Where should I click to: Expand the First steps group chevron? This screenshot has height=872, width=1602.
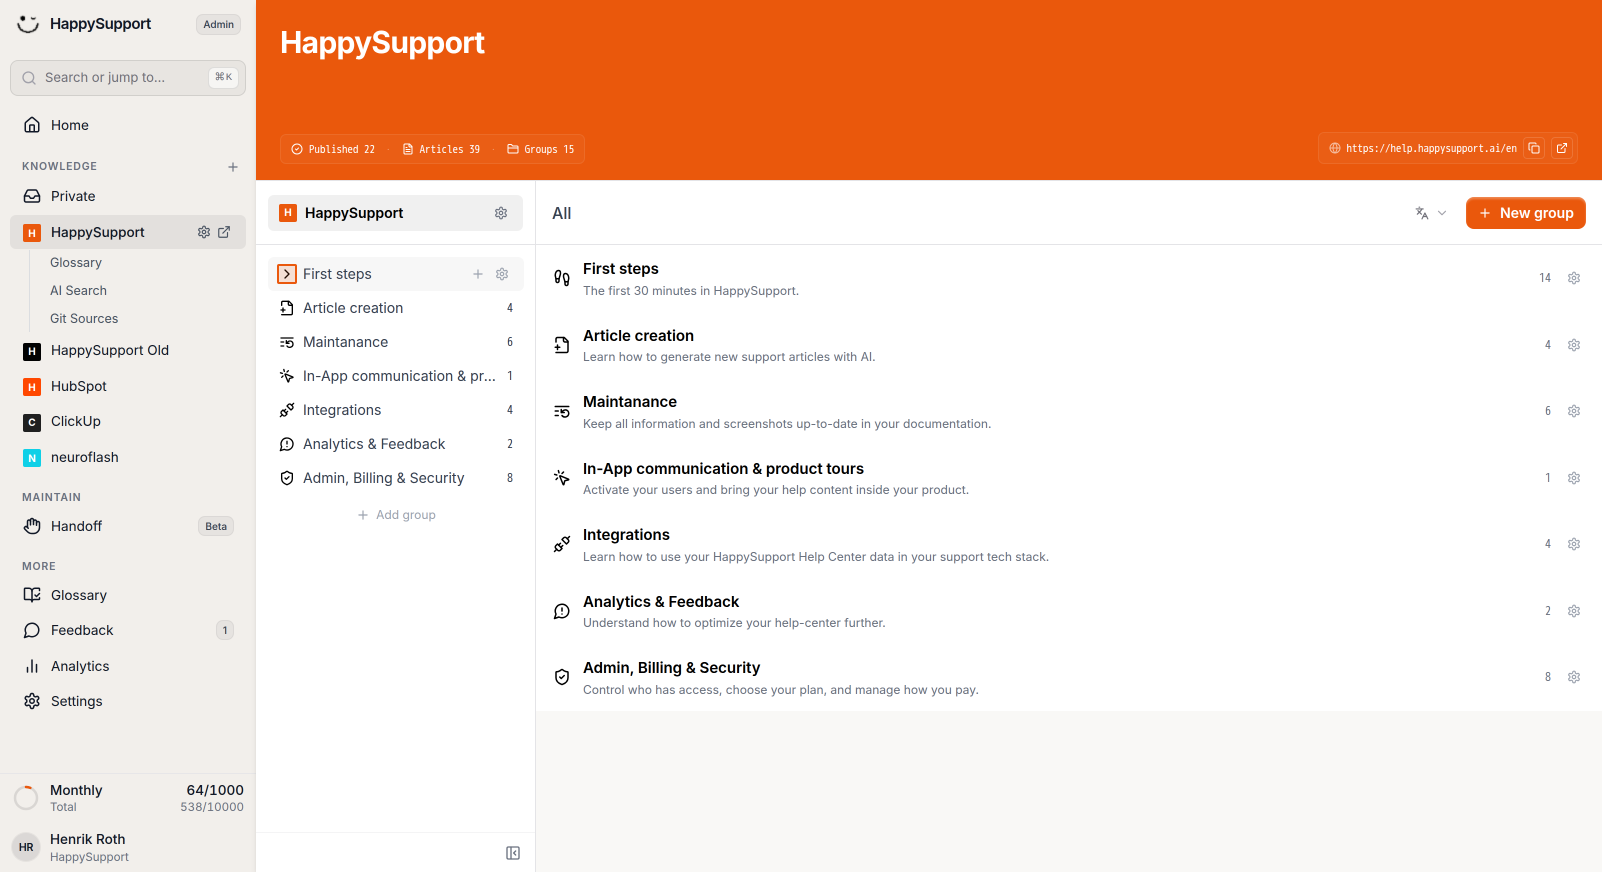(287, 274)
